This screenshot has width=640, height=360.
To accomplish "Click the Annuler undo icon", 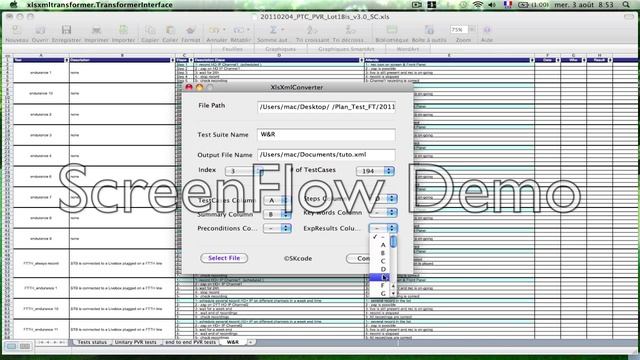I will coord(213,30).
